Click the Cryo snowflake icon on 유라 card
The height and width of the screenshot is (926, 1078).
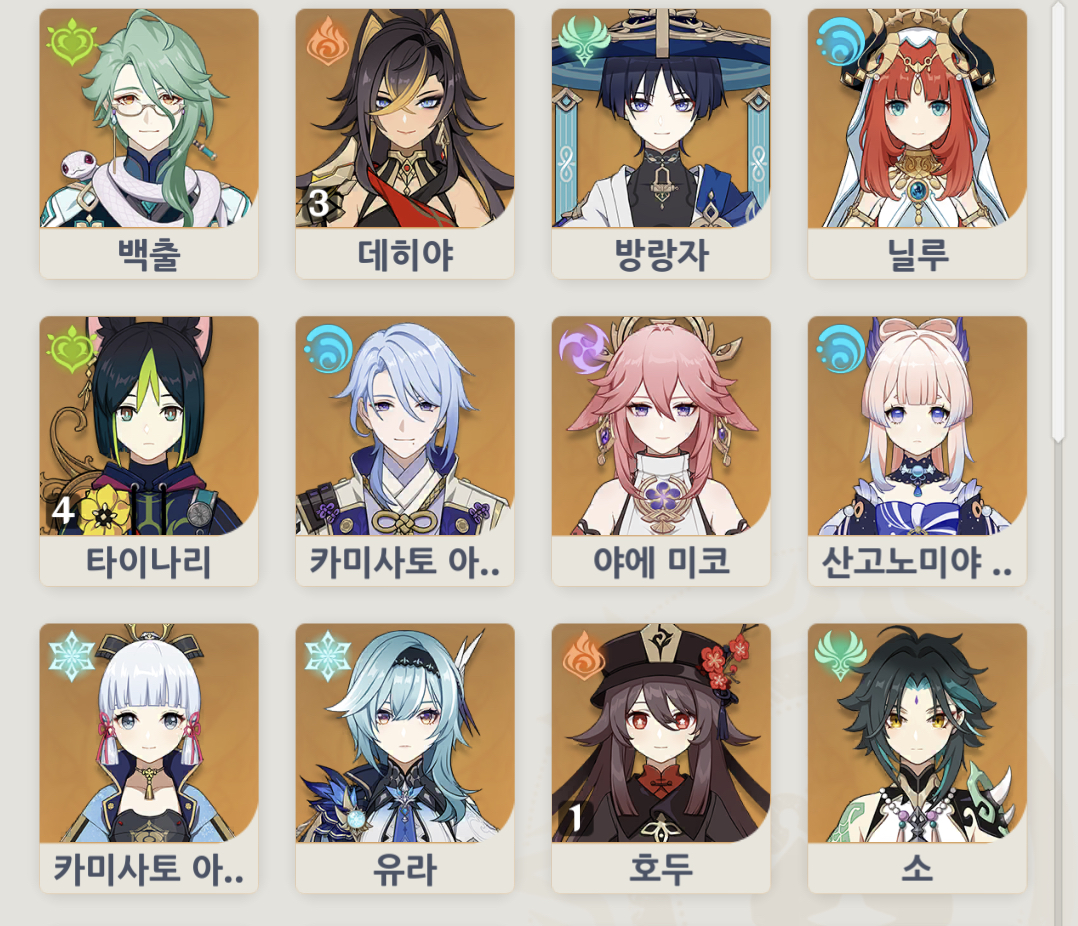[327, 656]
